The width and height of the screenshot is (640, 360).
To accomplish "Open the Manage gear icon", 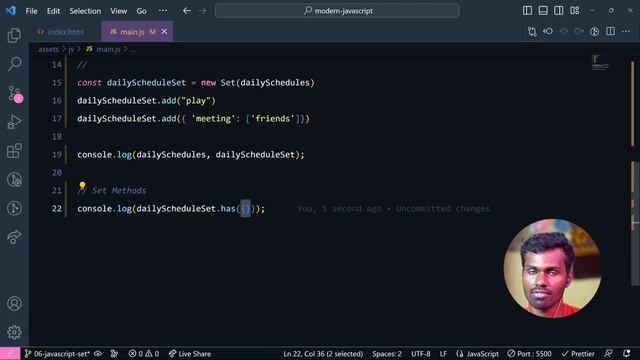I will click(x=14, y=332).
